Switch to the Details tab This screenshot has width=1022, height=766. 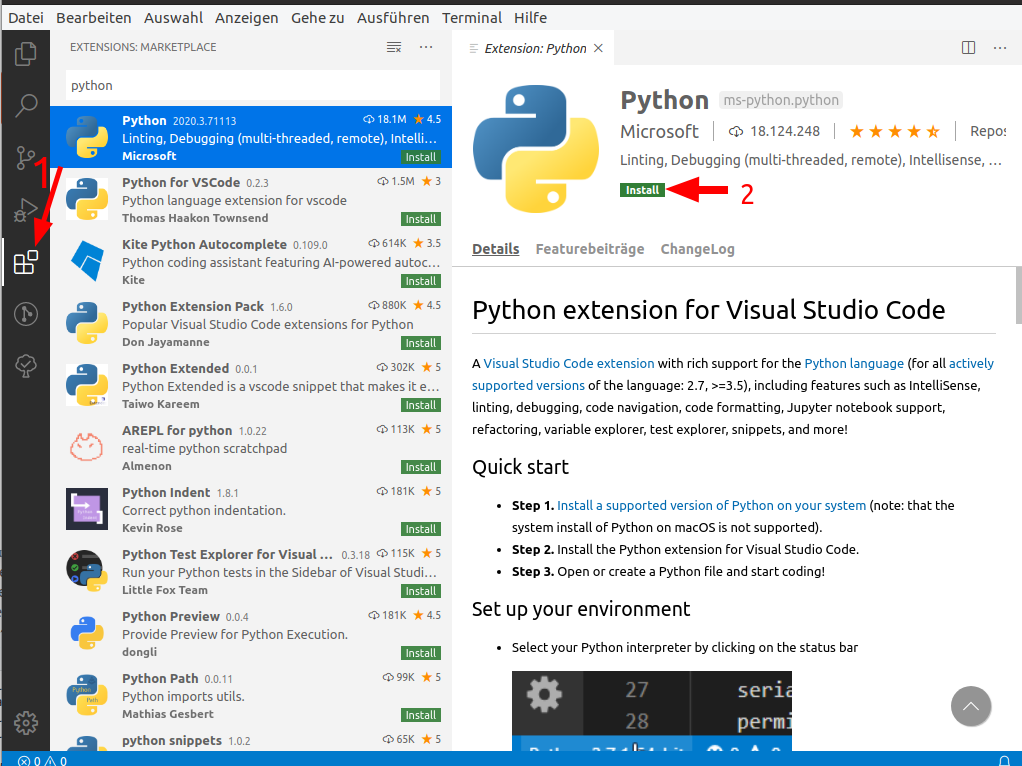[495, 249]
